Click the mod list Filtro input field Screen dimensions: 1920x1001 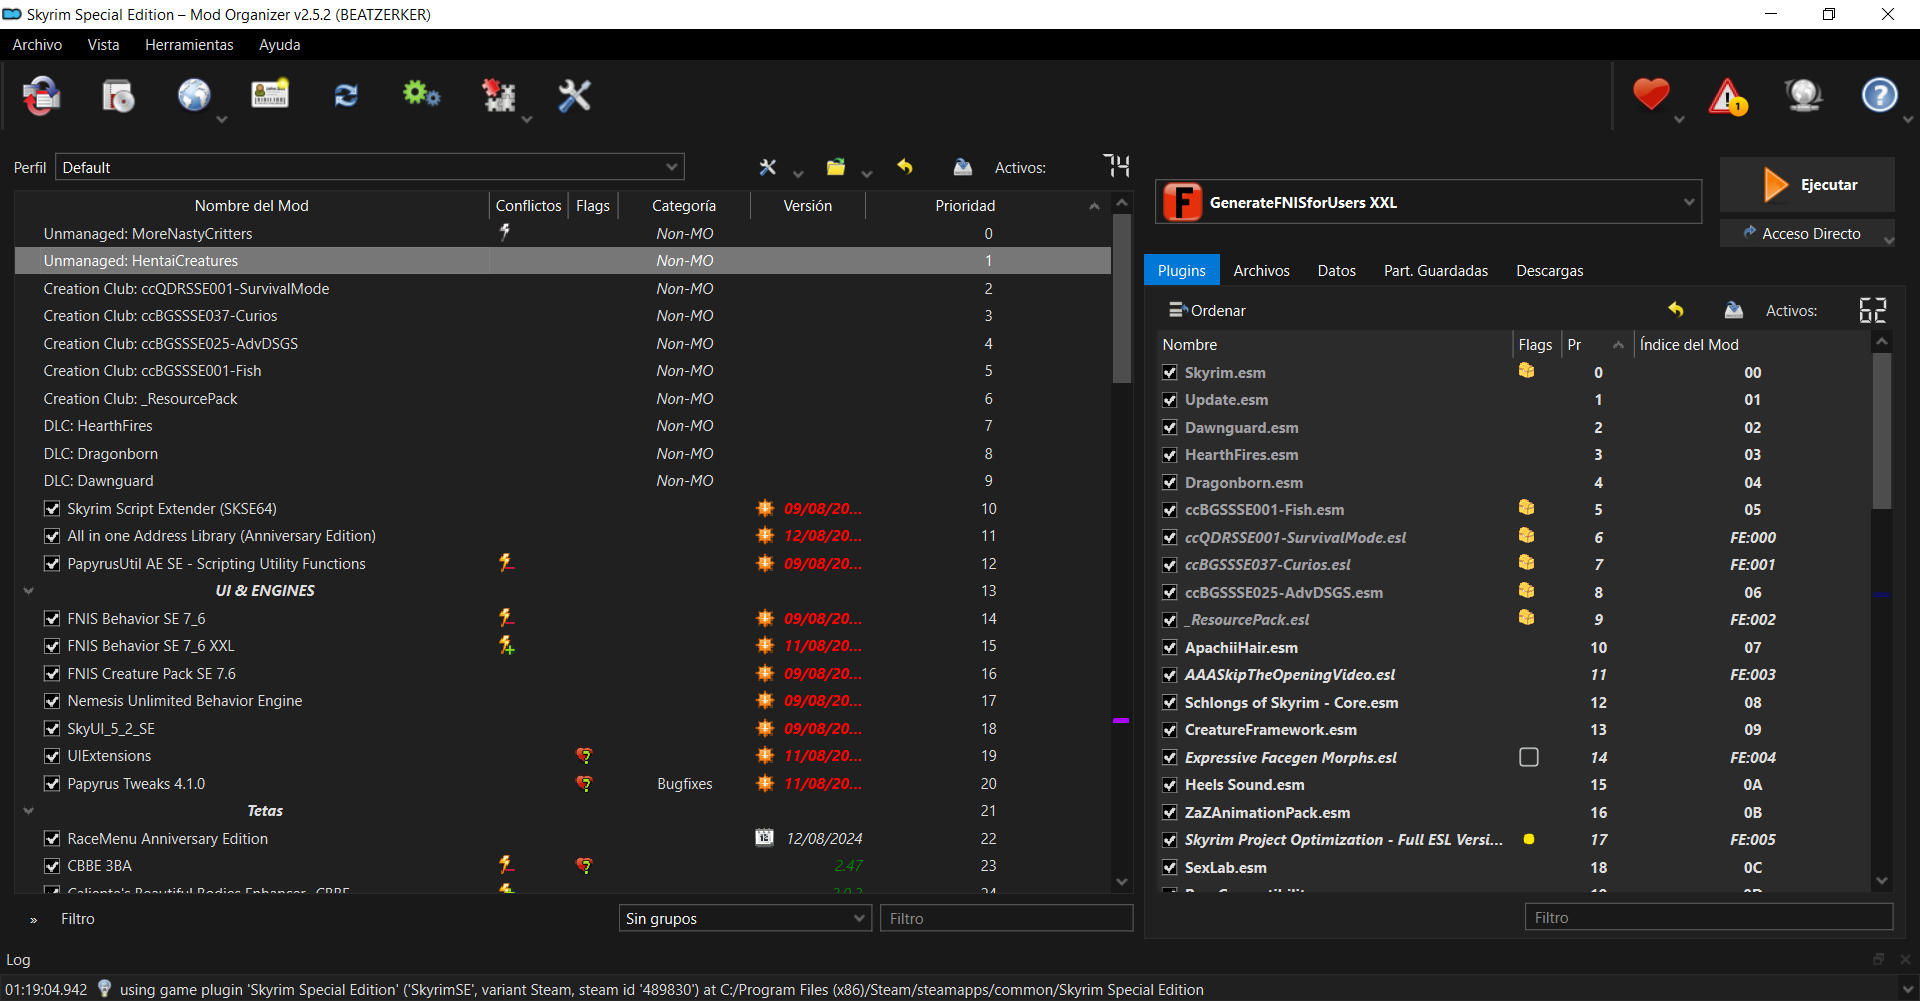[1006, 918]
